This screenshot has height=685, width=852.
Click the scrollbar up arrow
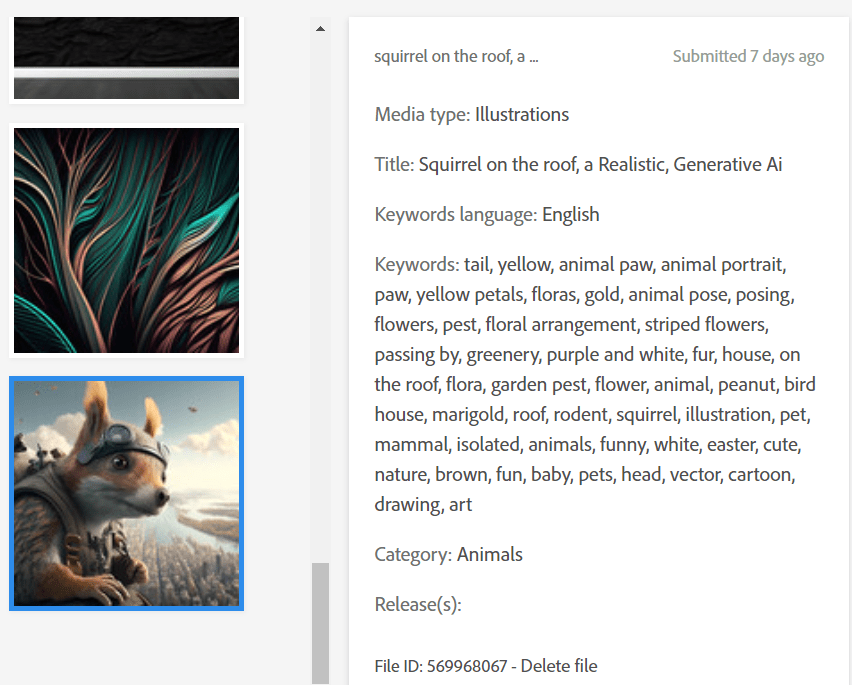click(320, 29)
